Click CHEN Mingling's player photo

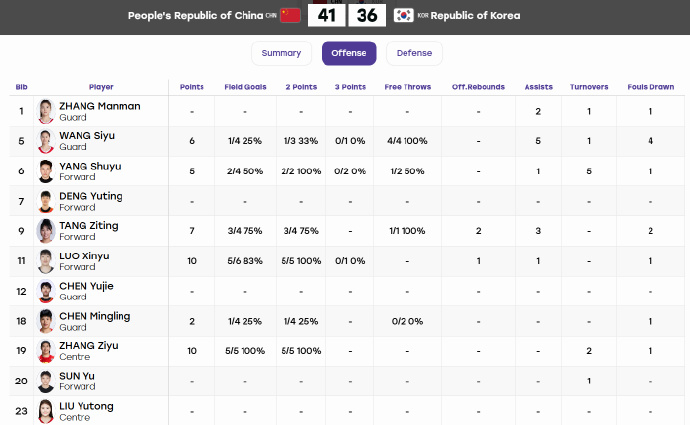tap(46, 321)
